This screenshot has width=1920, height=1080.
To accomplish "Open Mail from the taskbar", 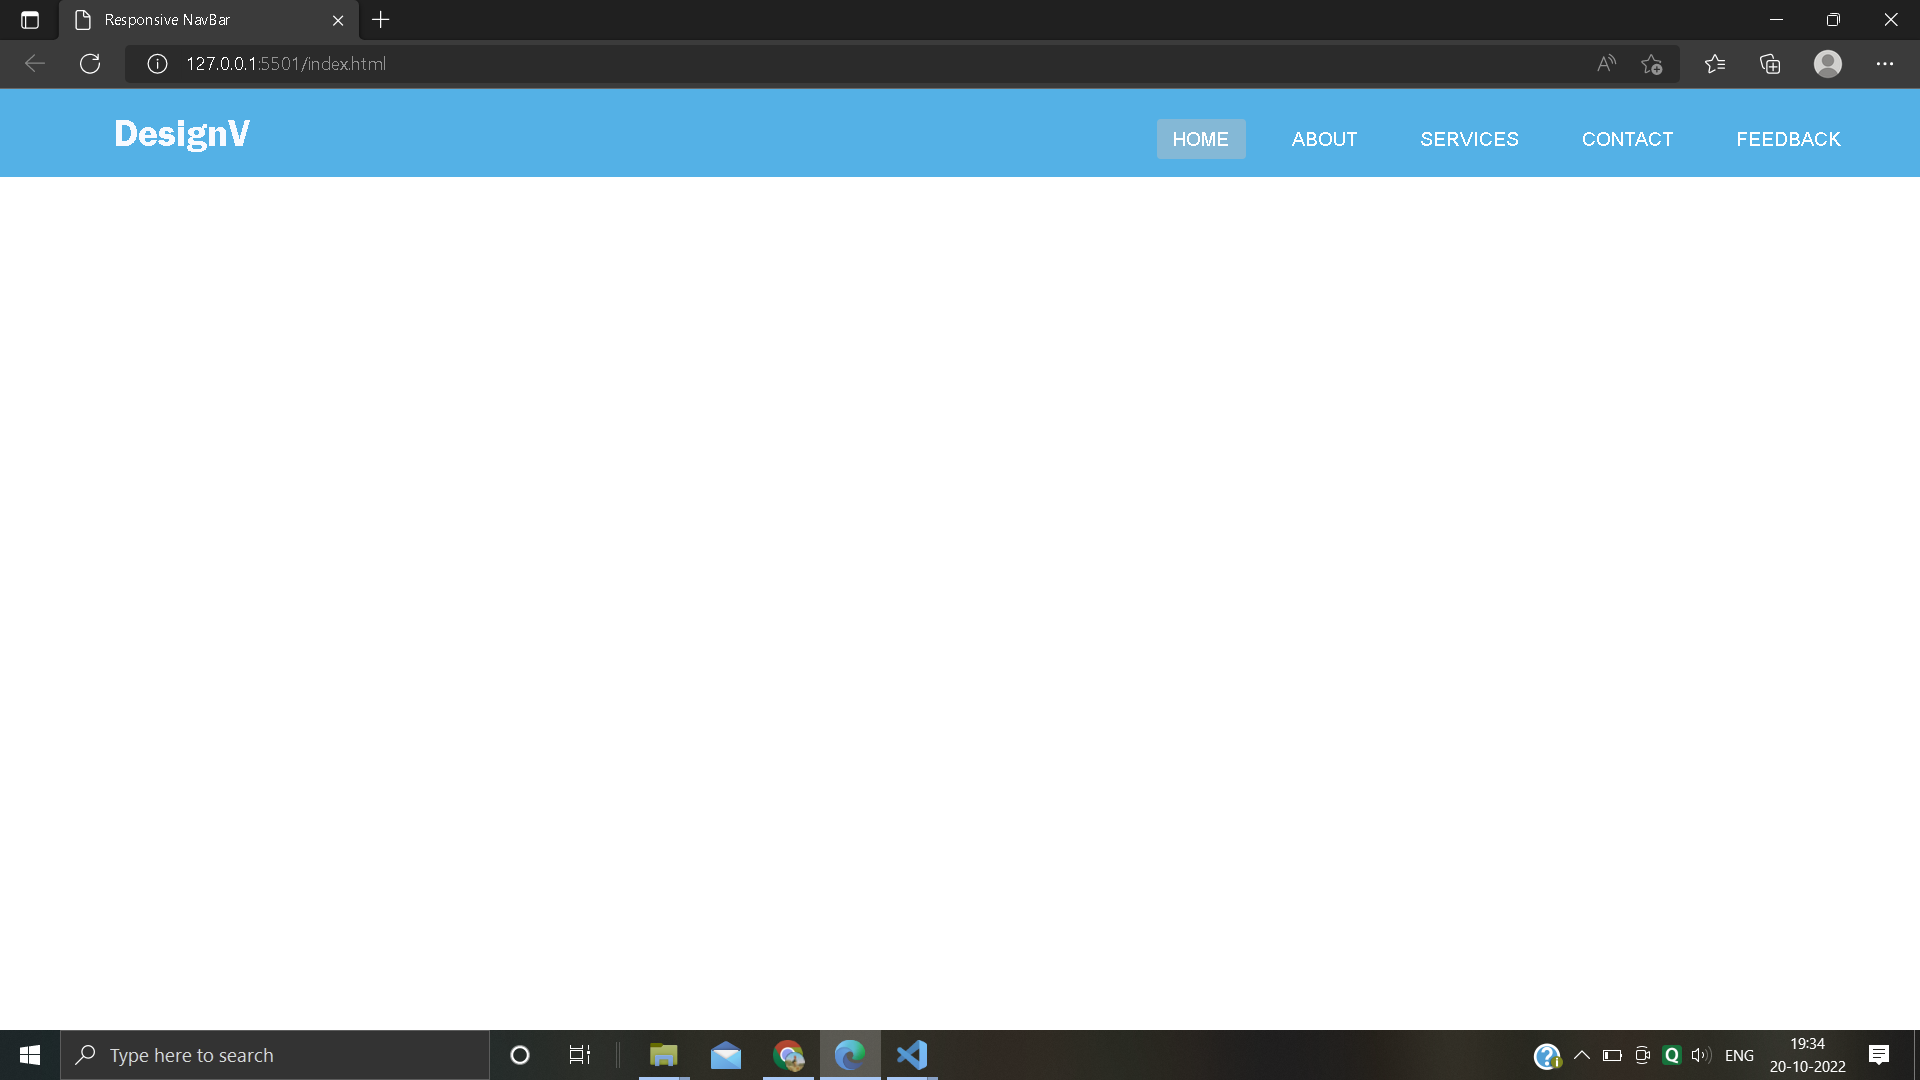I will click(x=725, y=1054).
